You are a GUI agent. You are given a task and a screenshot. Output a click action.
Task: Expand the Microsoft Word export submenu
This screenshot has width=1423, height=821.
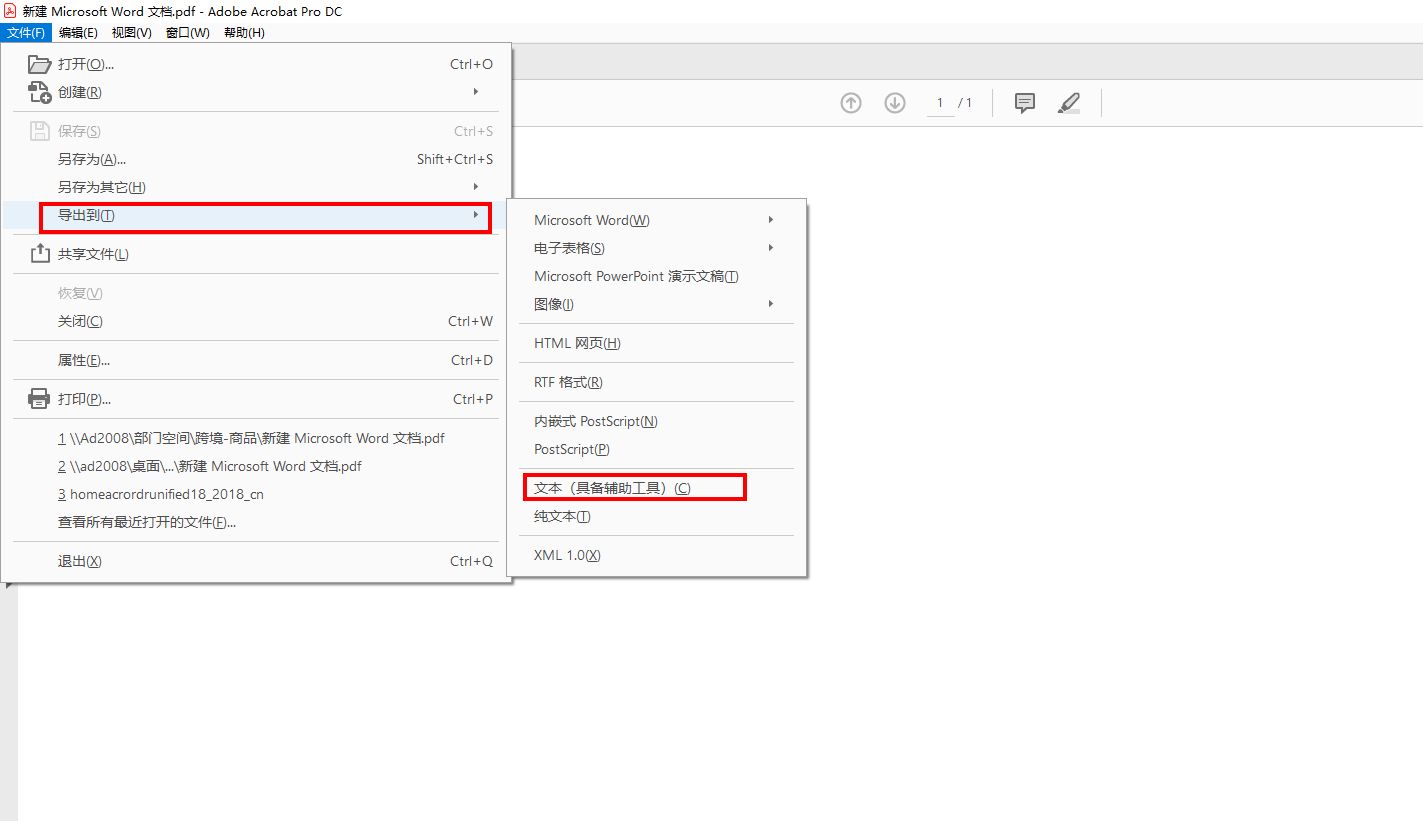point(656,220)
